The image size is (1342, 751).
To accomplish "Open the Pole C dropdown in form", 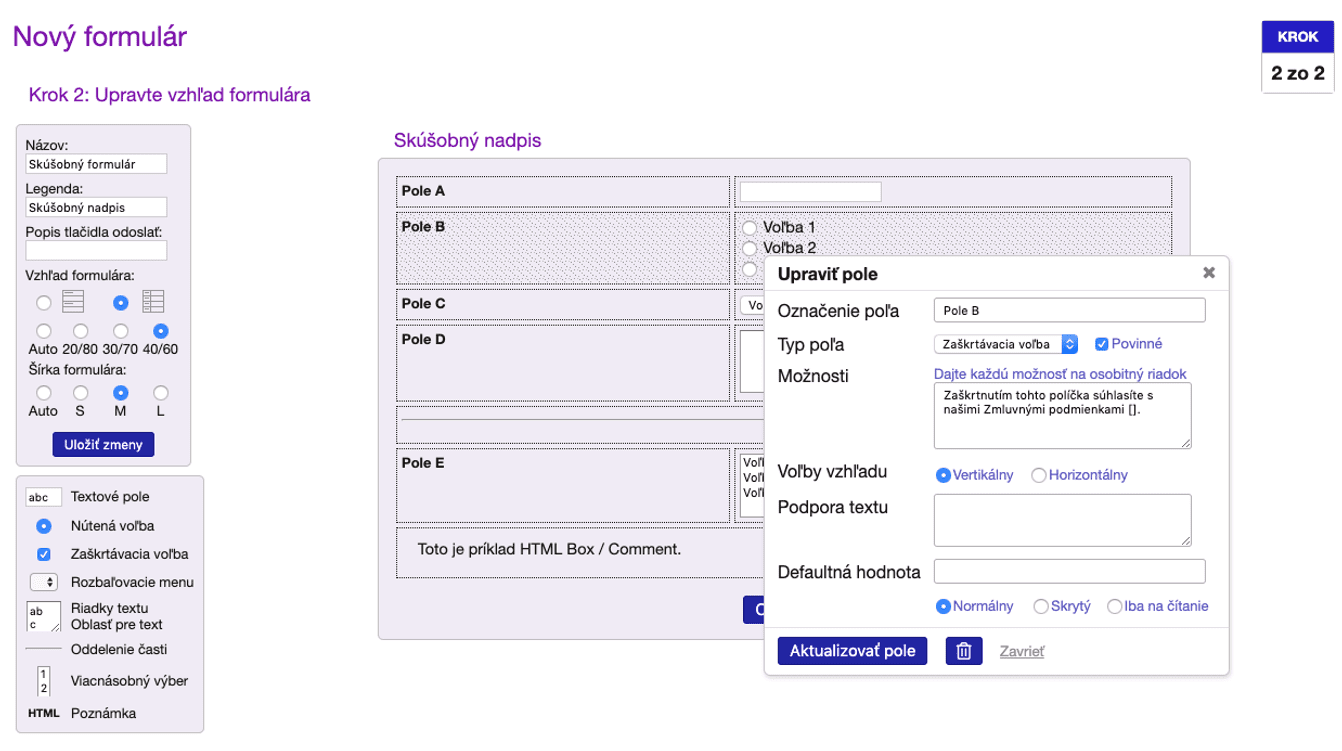I will (x=750, y=304).
